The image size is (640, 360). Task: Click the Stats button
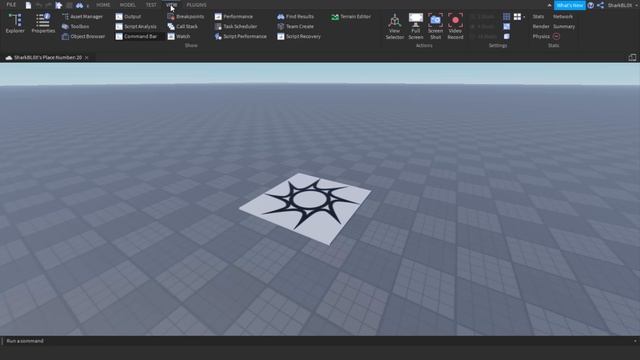pos(538,17)
